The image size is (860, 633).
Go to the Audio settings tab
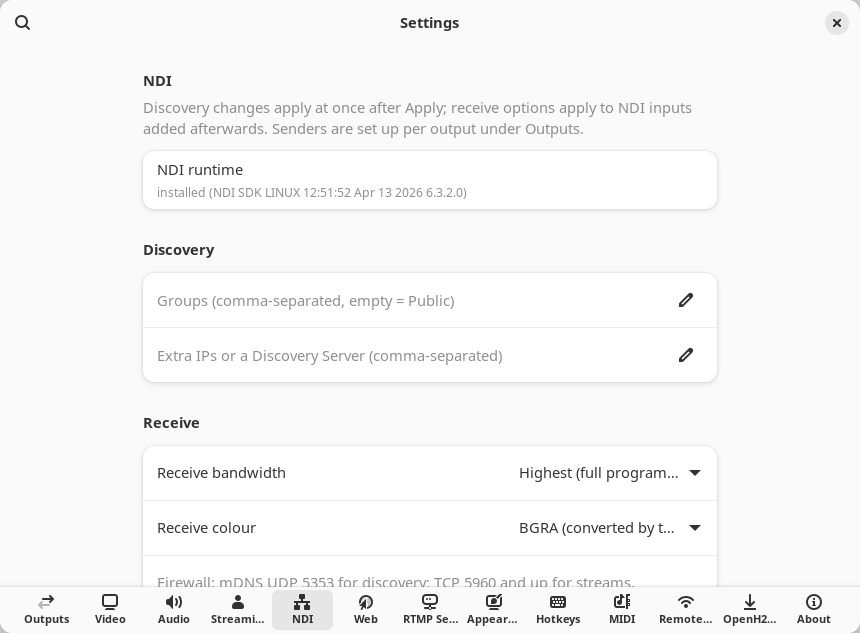[x=174, y=609]
